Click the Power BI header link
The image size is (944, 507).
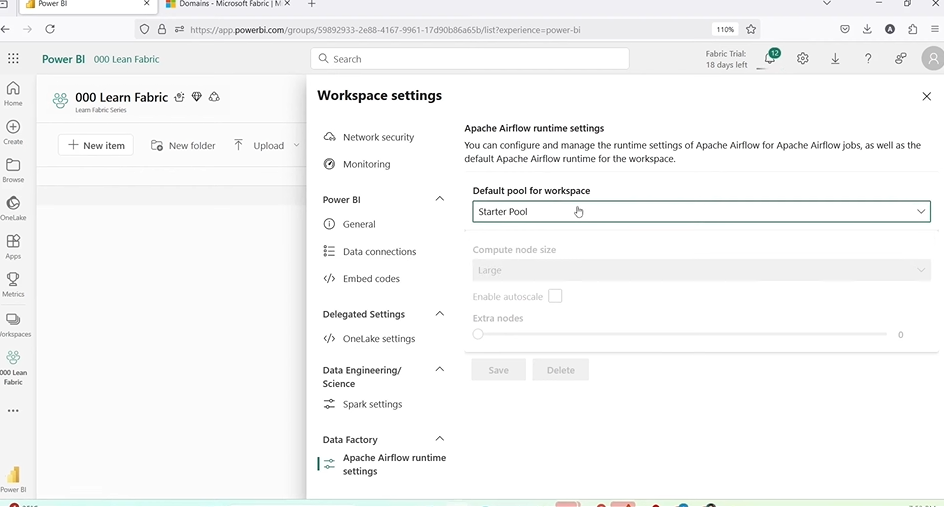[x=63, y=59]
